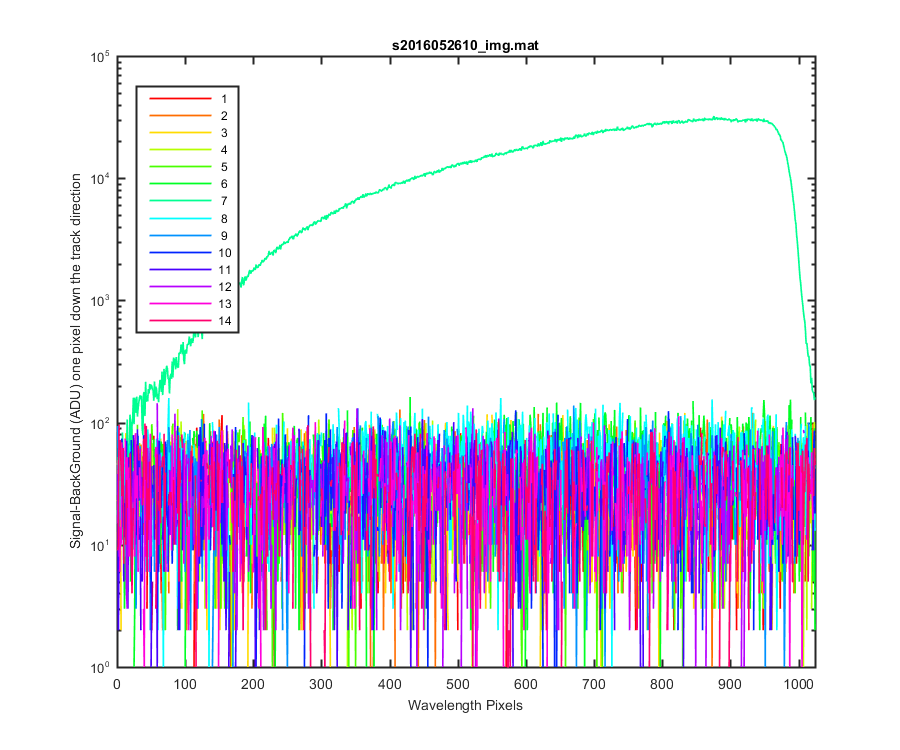900x750 pixels.
Task: Click the line swatch for legend entry 11
Action: click(180, 270)
